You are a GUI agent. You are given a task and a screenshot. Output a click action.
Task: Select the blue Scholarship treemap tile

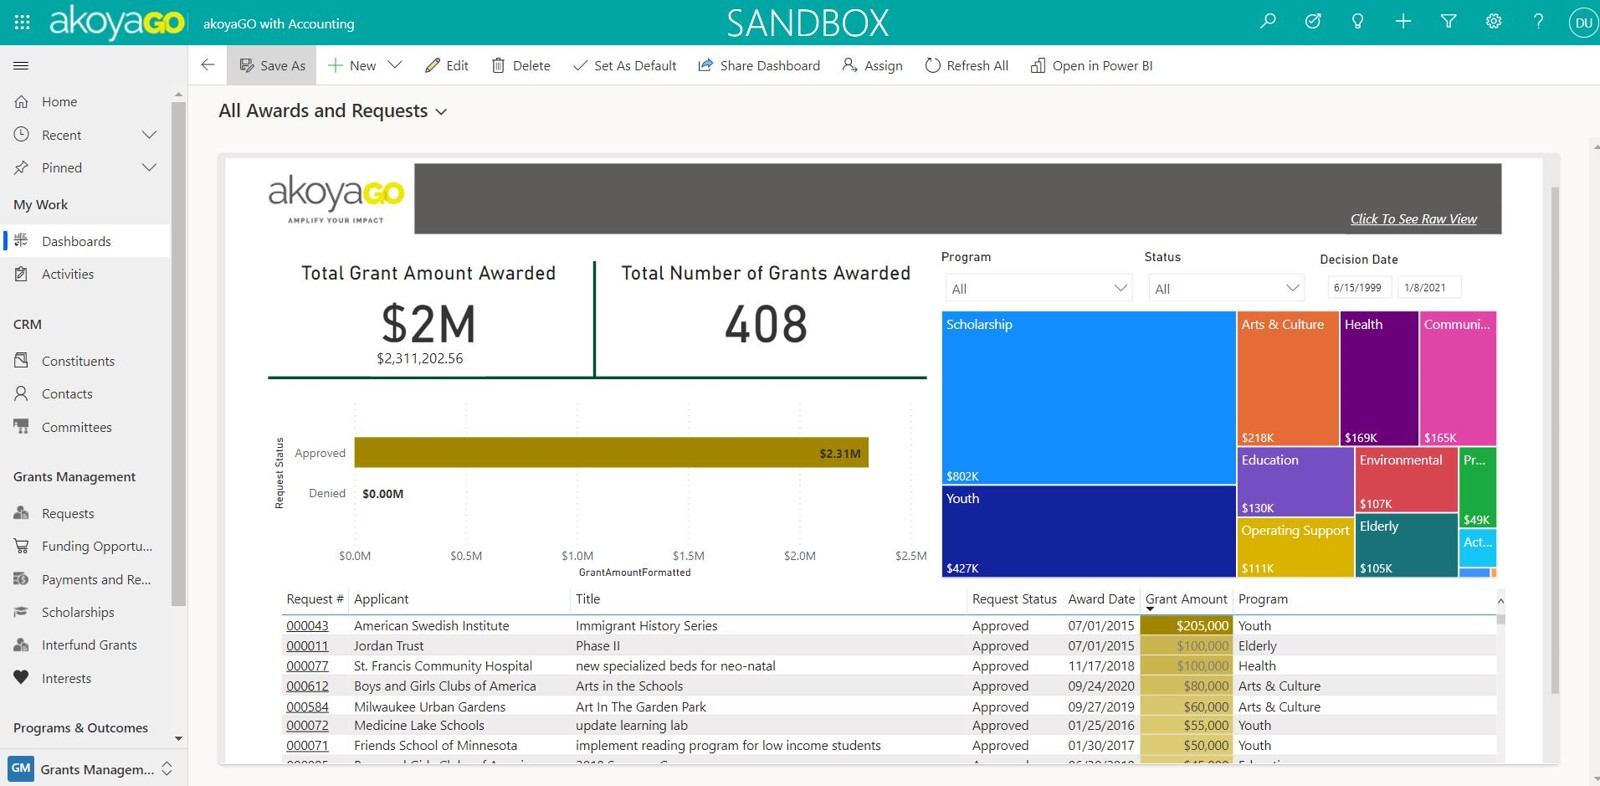coord(1088,397)
